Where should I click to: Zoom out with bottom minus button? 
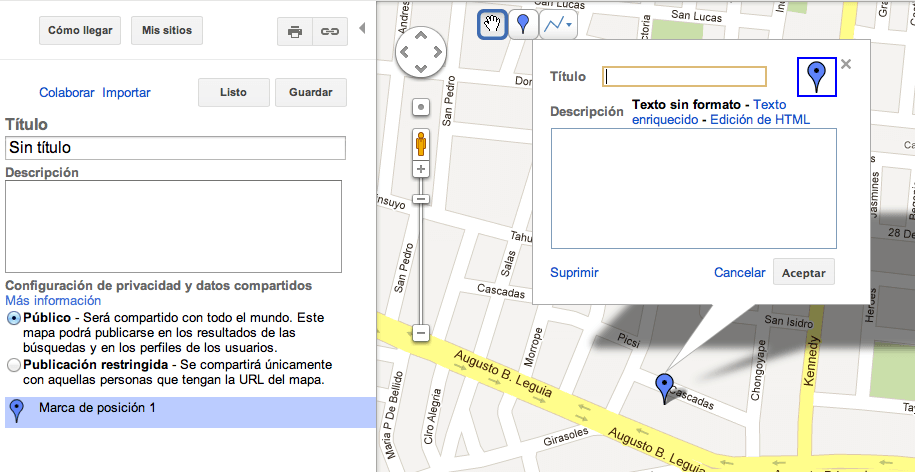click(421, 334)
